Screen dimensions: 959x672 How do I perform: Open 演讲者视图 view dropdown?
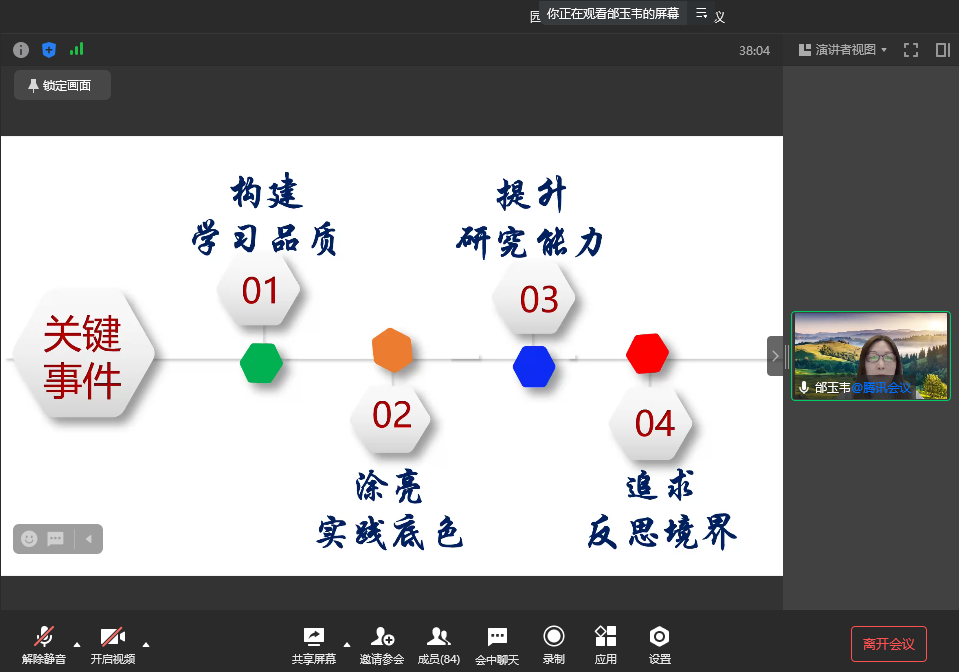843,50
